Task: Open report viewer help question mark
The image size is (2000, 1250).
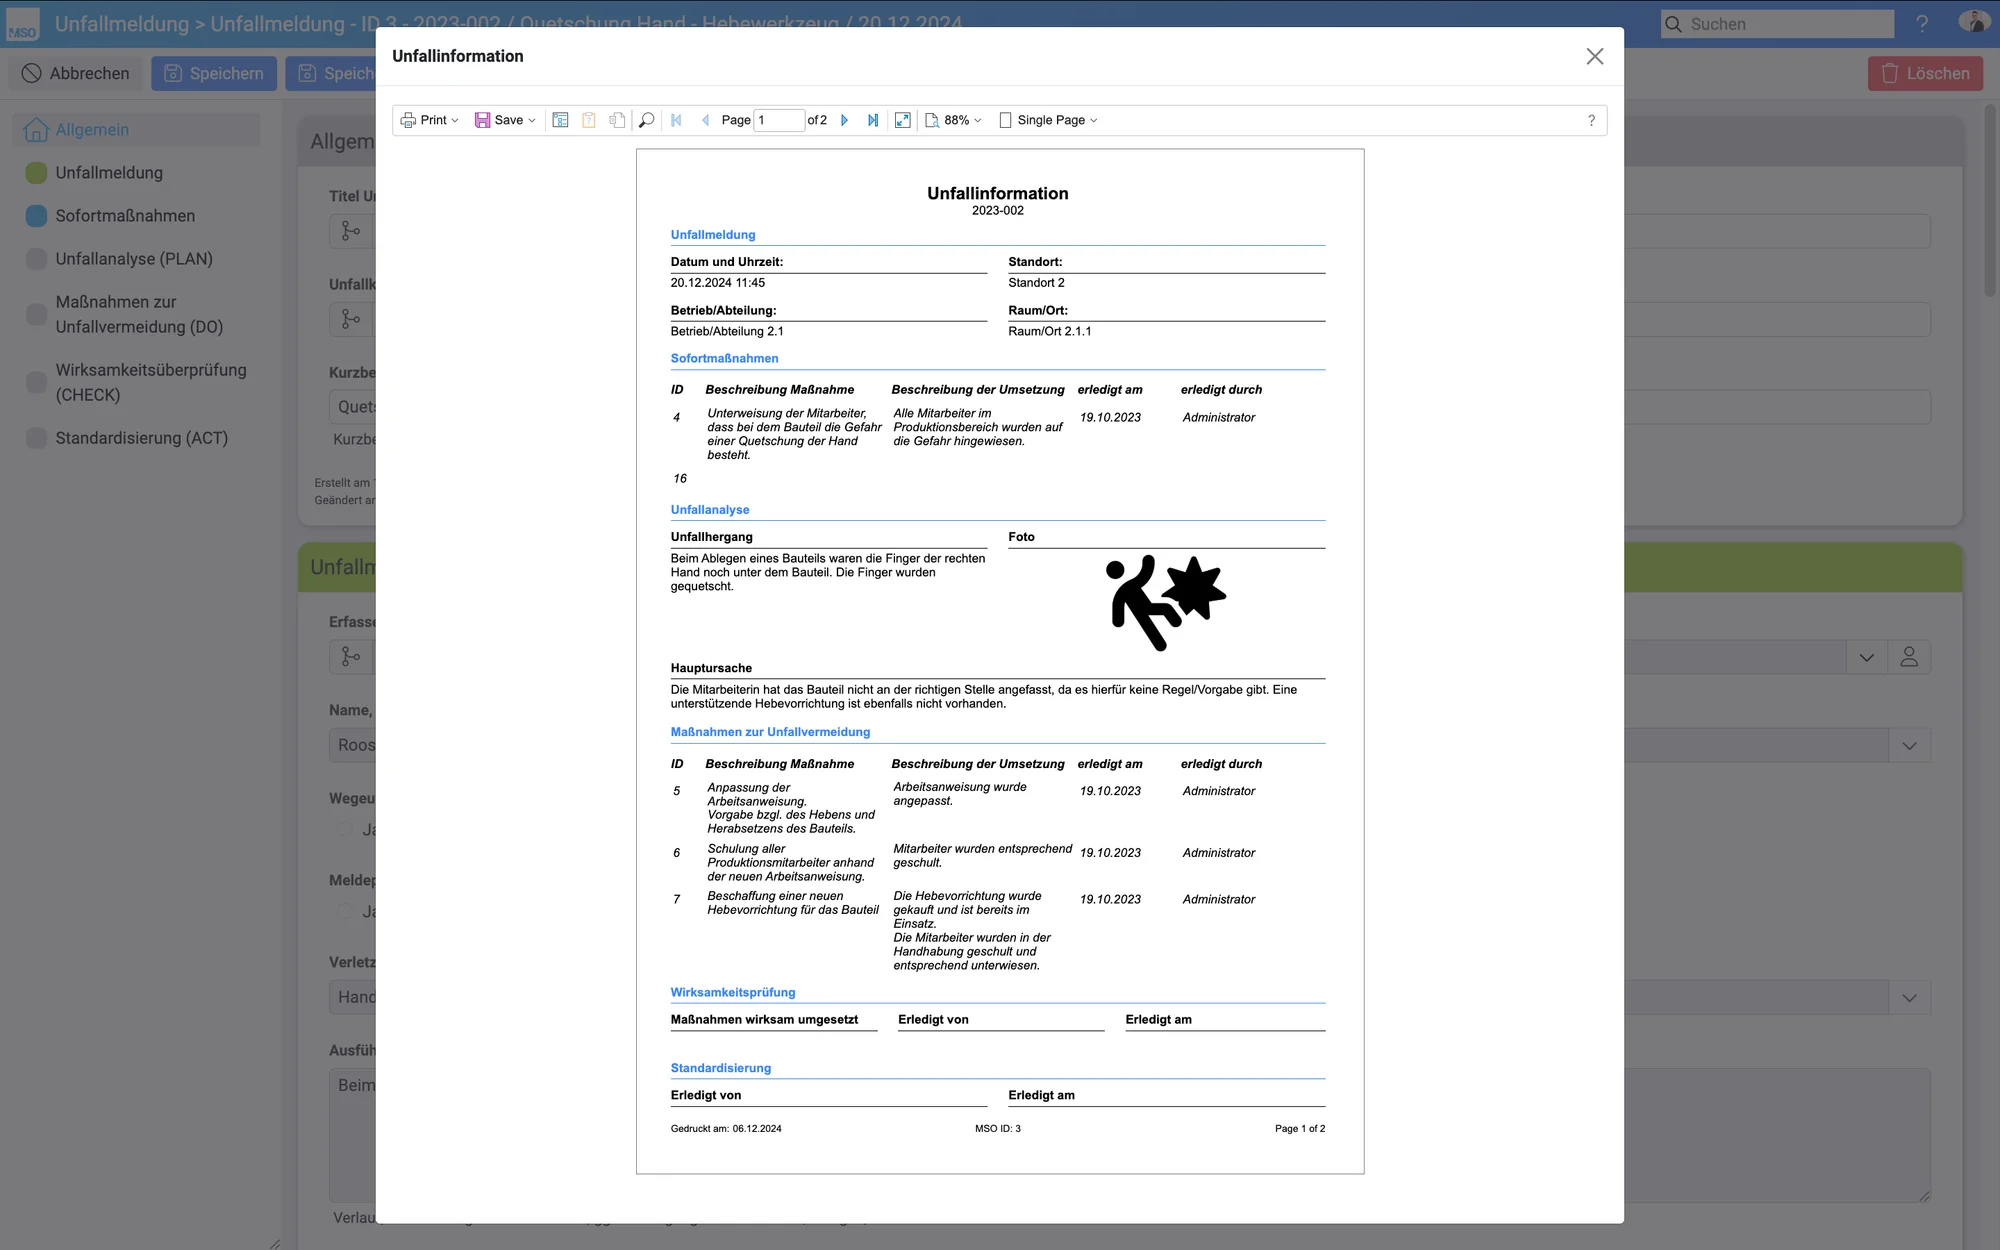Action: [x=1591, y=120]
